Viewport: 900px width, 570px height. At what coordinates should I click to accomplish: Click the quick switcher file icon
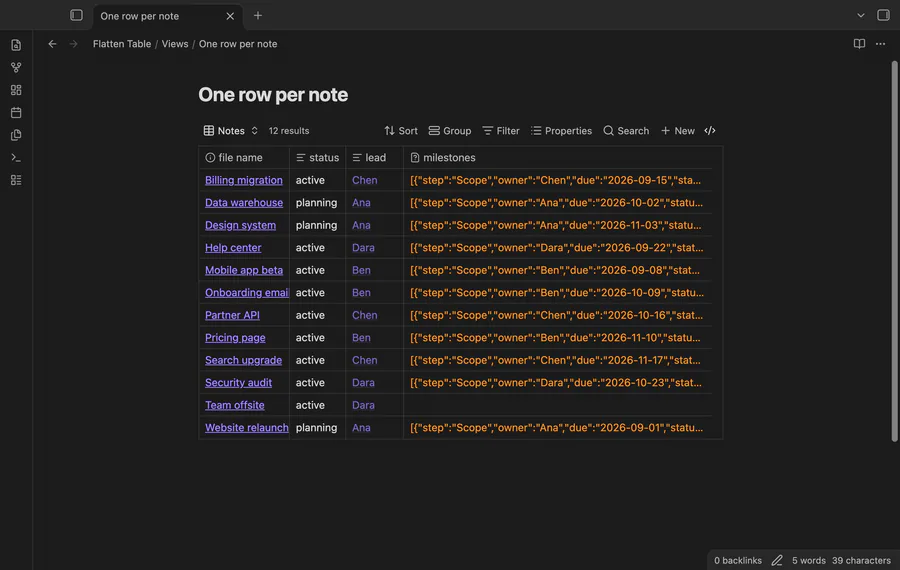pyautogui.click(x=16, y=45)
